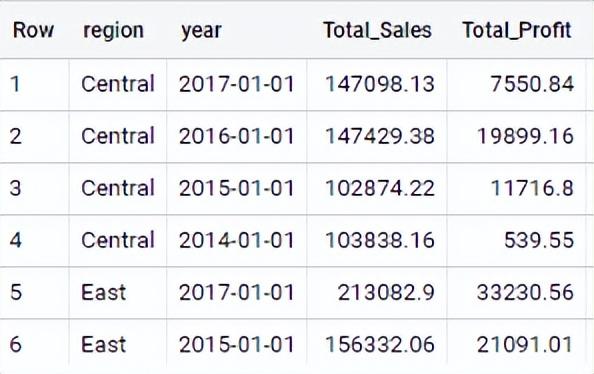This screenshot has width=594, height=374.
Task: Select profit cell showing 19899.16
Action: (x=525, y=136)
